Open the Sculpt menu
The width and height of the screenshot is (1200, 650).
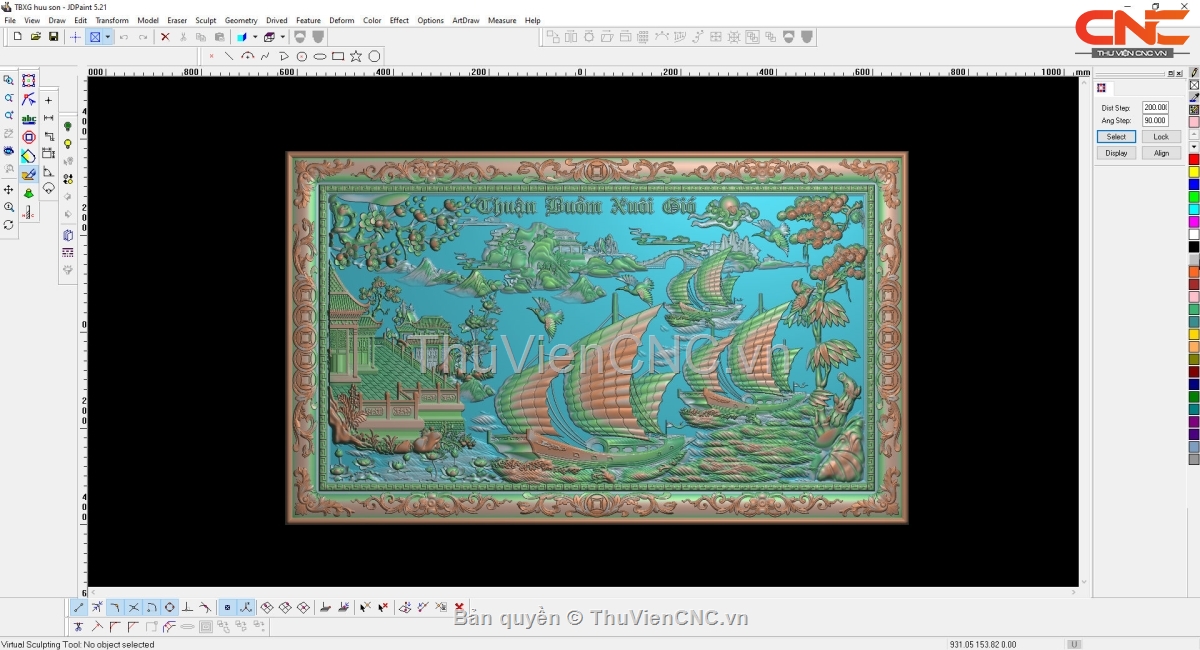point(206,20)
